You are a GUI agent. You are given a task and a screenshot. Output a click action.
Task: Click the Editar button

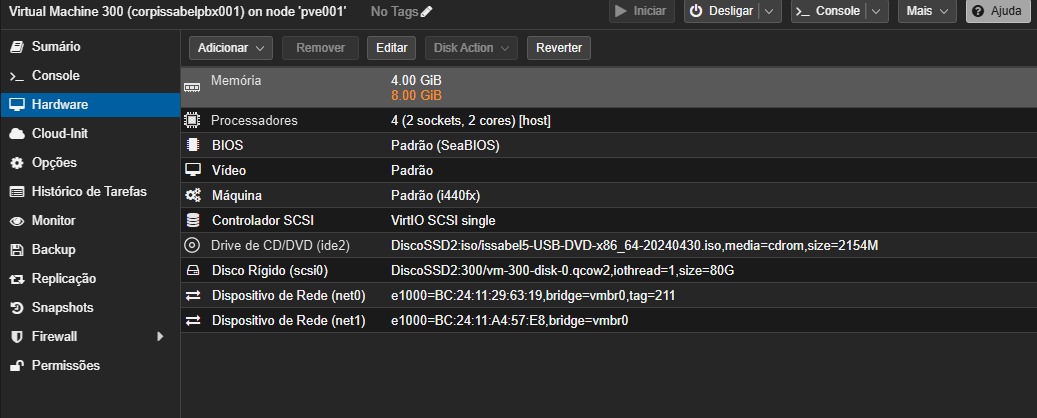tap(392, 48)
